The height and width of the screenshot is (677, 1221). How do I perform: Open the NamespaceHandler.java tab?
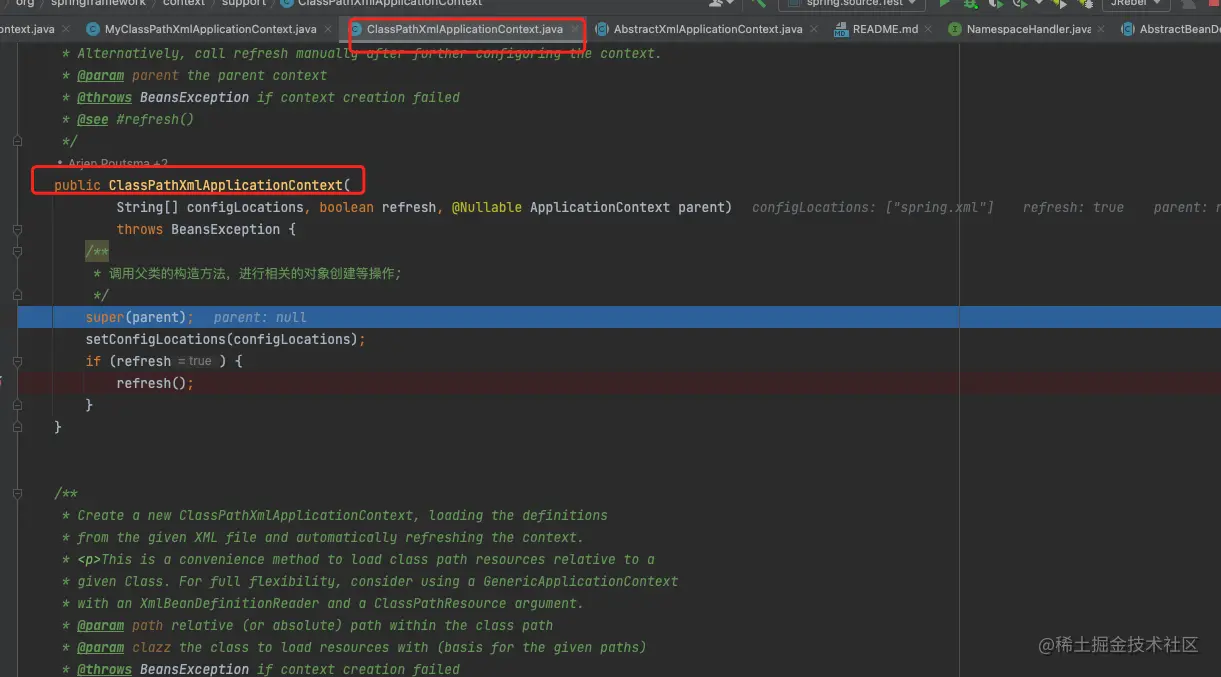1028,29
